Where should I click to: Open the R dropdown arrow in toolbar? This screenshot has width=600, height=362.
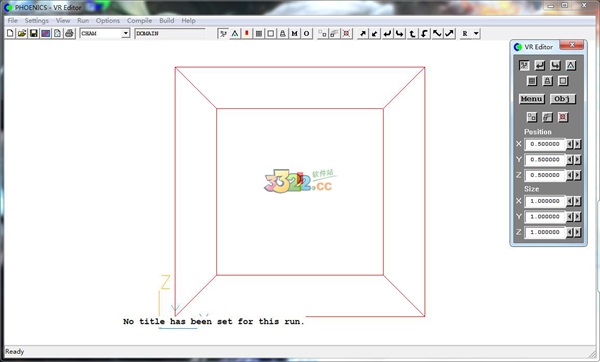[476, 34]
